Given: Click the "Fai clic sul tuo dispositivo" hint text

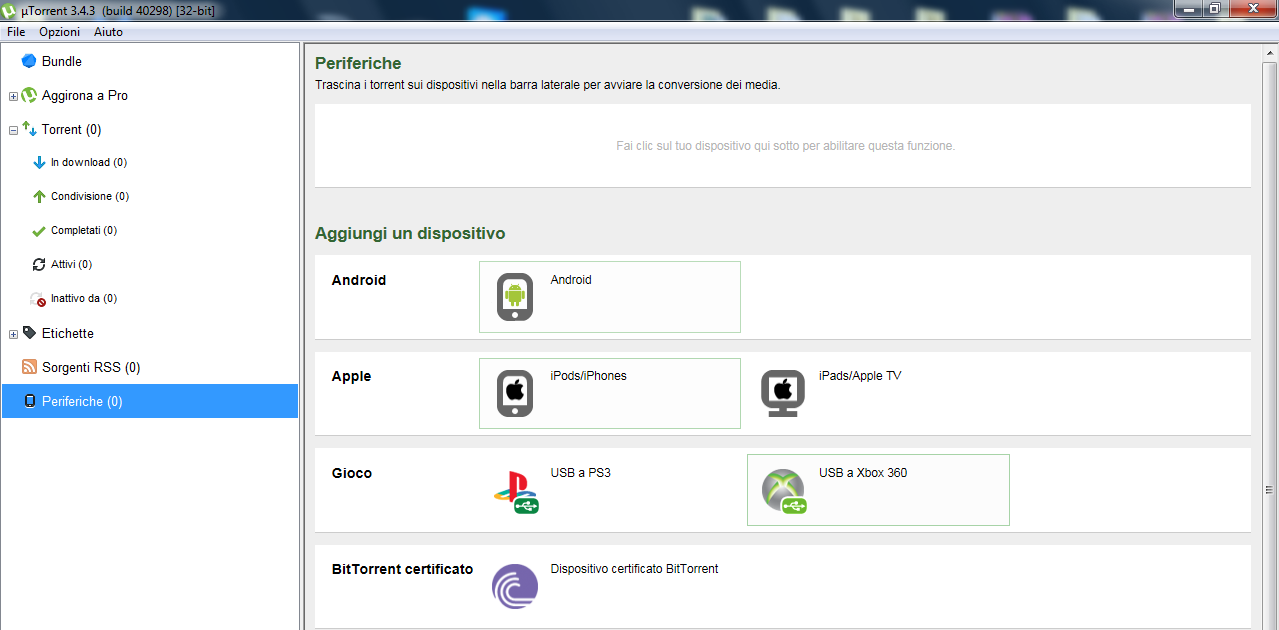Looking at the screenshot, I should tap(786, 146).
